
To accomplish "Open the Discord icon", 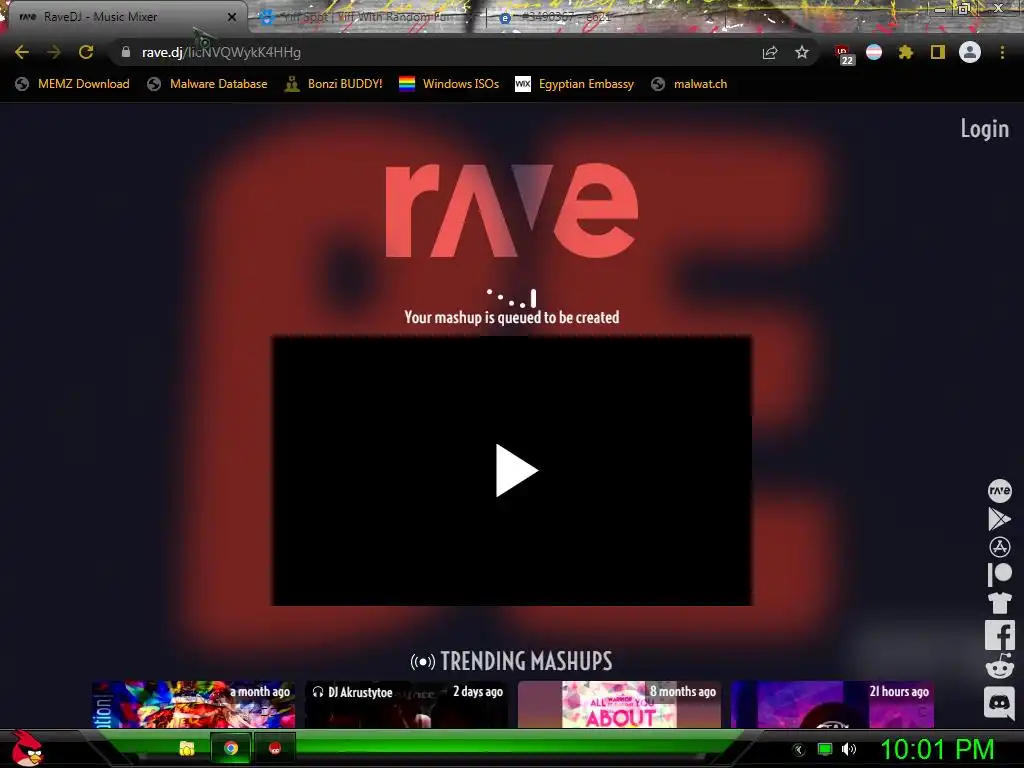I will pyautogui.click(x=999, y=702).
